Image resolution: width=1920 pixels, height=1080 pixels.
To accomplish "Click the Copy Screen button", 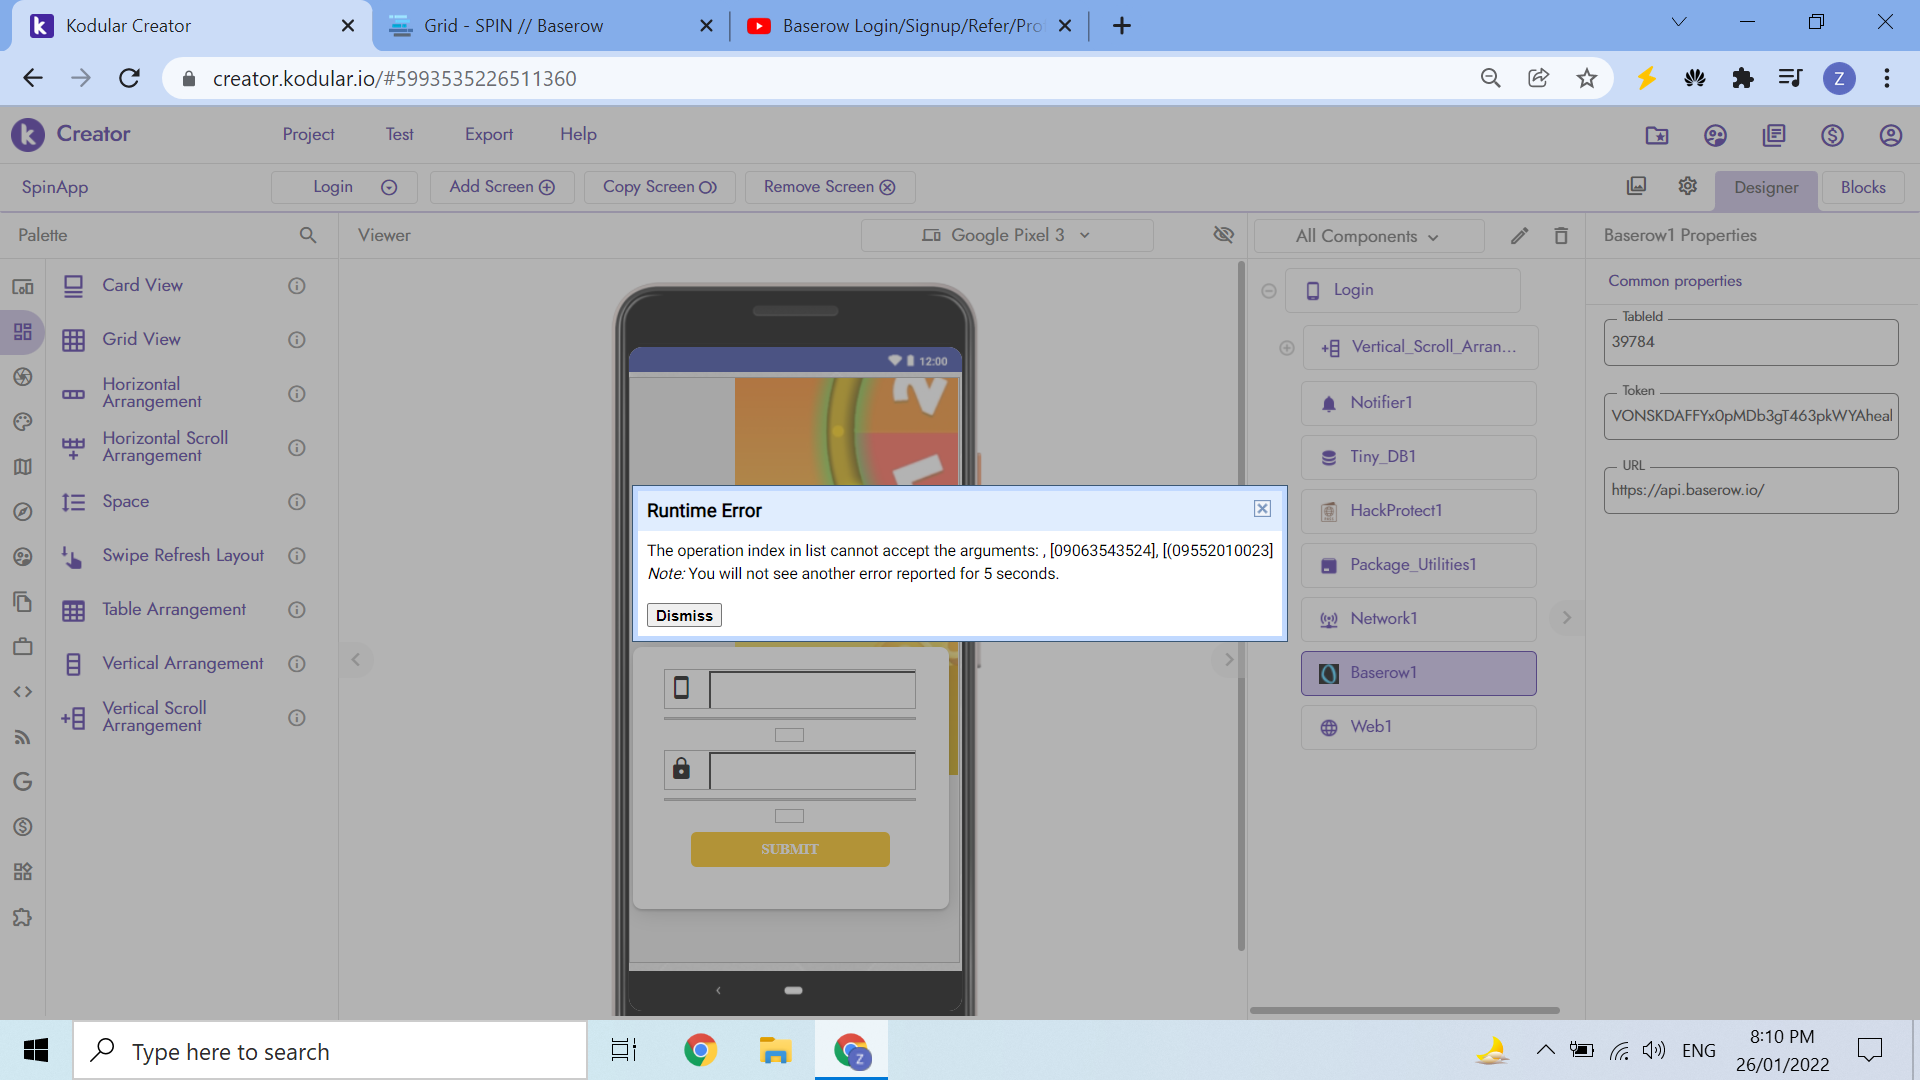I will pyautogui.click(x=660, y=187).
